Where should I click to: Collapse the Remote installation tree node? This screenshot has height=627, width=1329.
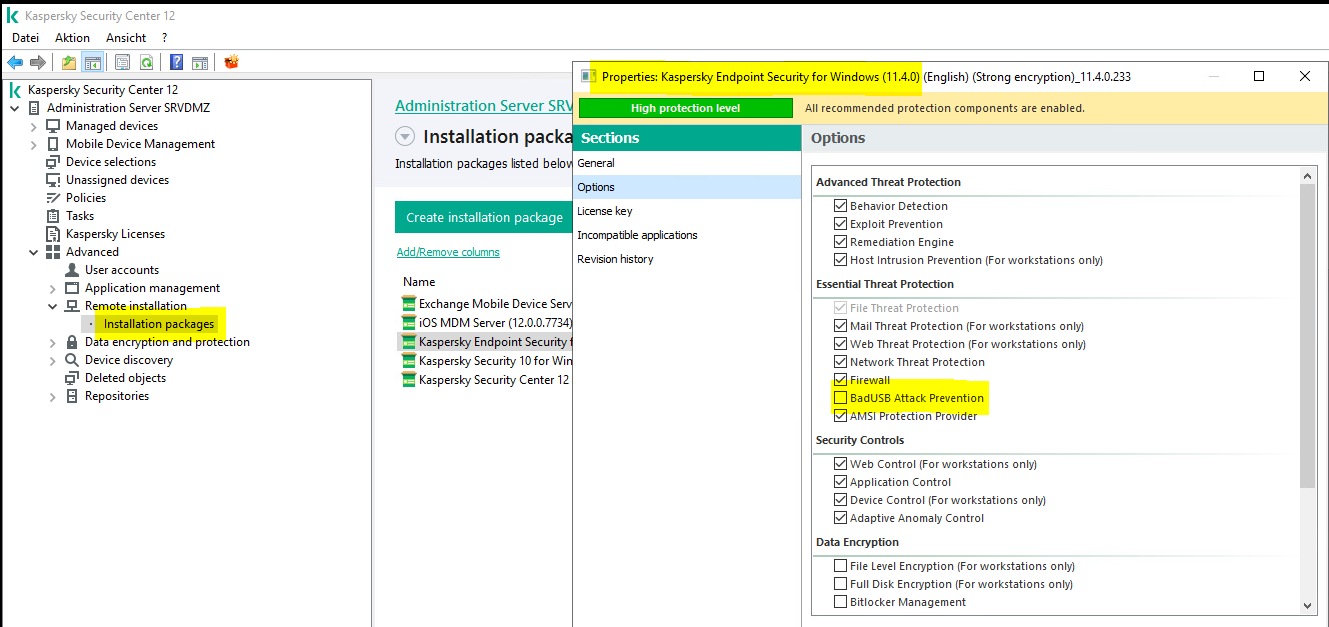tap(53, 306)
